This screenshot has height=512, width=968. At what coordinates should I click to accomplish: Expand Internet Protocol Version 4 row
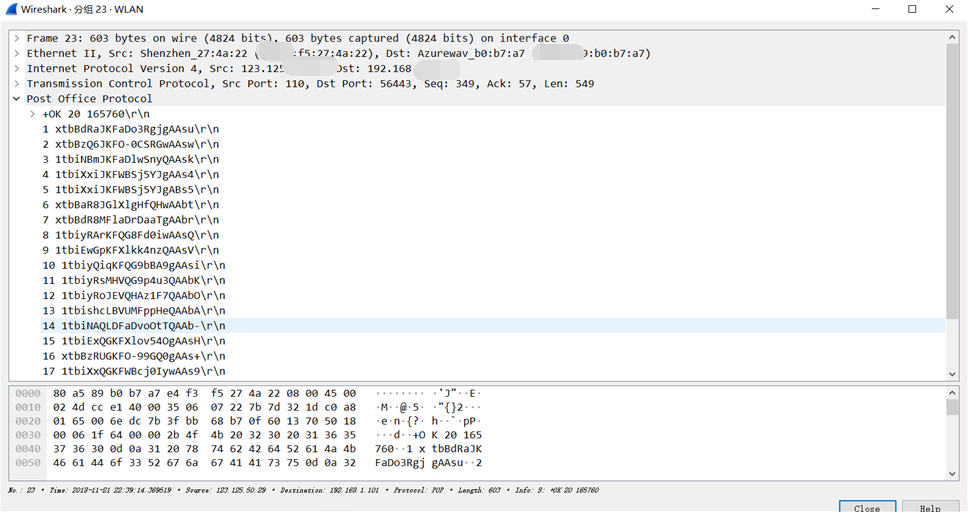17,69
